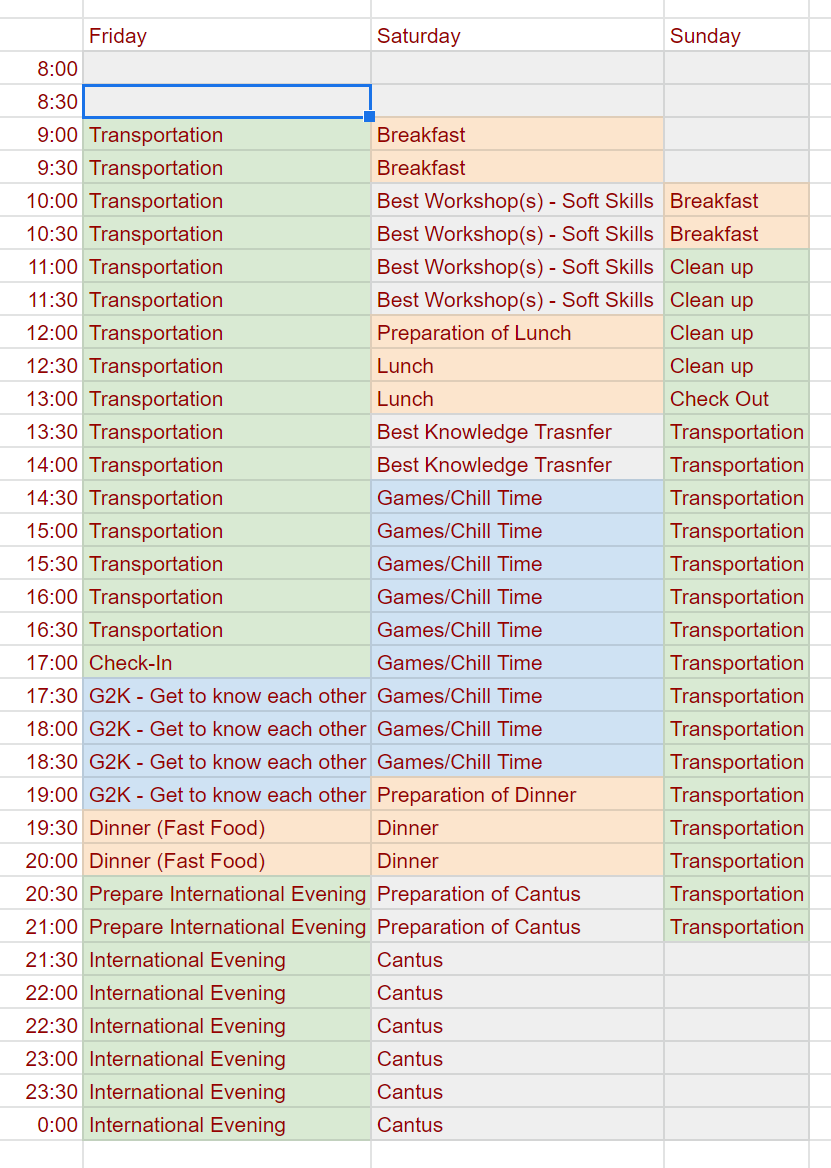The image size is (831, 1168).
Task: Click G2K cell in the 17:30 row
Action: coord(226,696)
